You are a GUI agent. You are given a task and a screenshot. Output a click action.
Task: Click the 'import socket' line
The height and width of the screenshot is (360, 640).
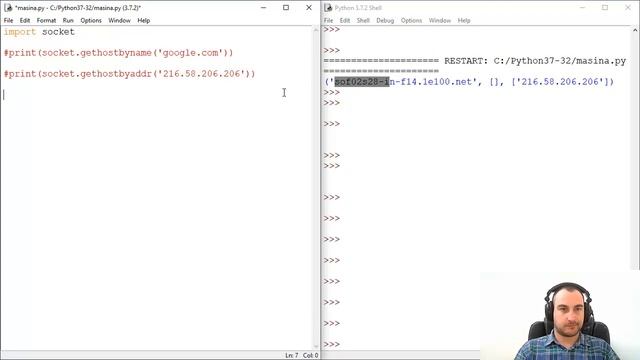tap(39, 32)
